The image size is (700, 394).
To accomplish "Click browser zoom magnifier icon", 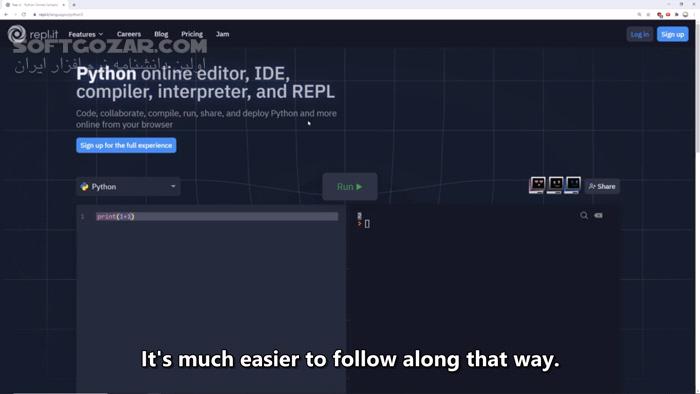I will pyautogui.click(x=639, y=14).
